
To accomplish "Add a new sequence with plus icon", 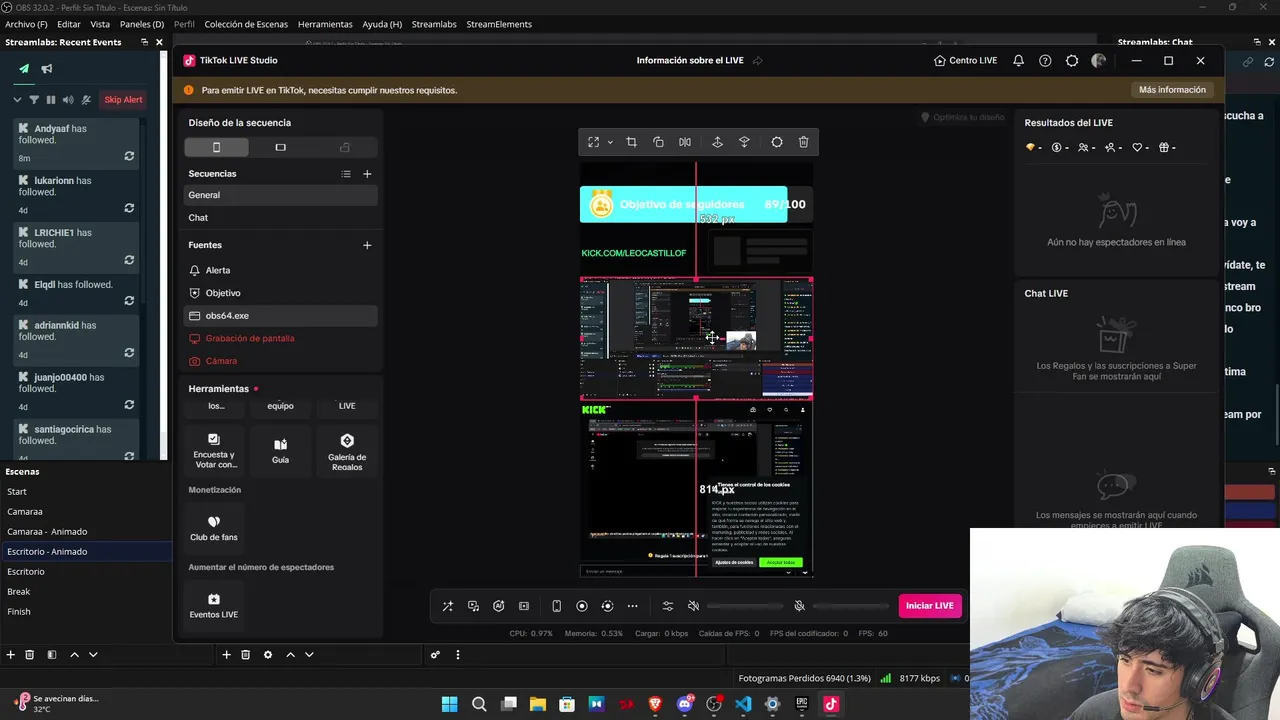I will (x=367, y=174).
